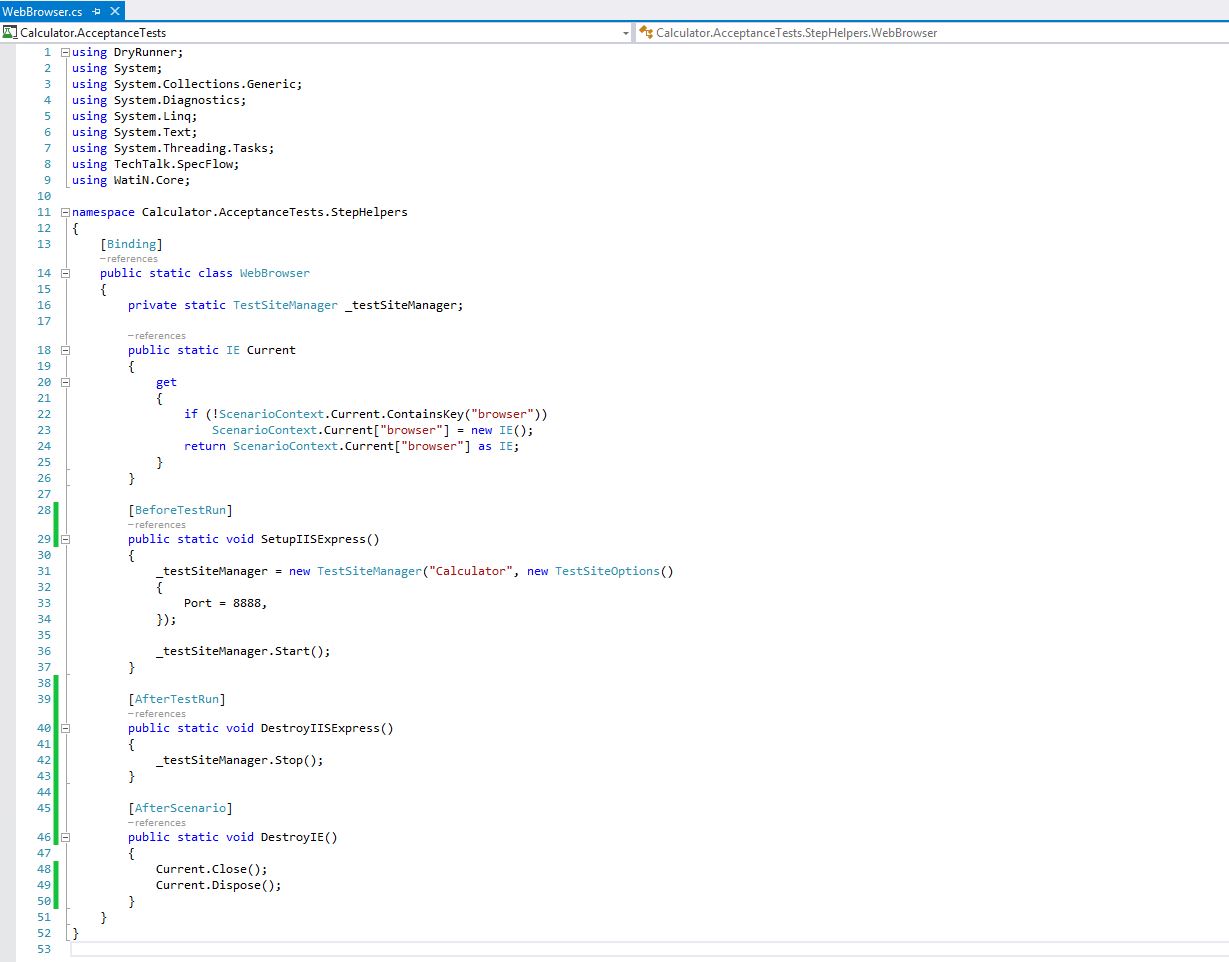Click ContainsKey in the if condition
Viewport: 1229px width, 962px height.
pyautogui.click(x=426, y=414)
